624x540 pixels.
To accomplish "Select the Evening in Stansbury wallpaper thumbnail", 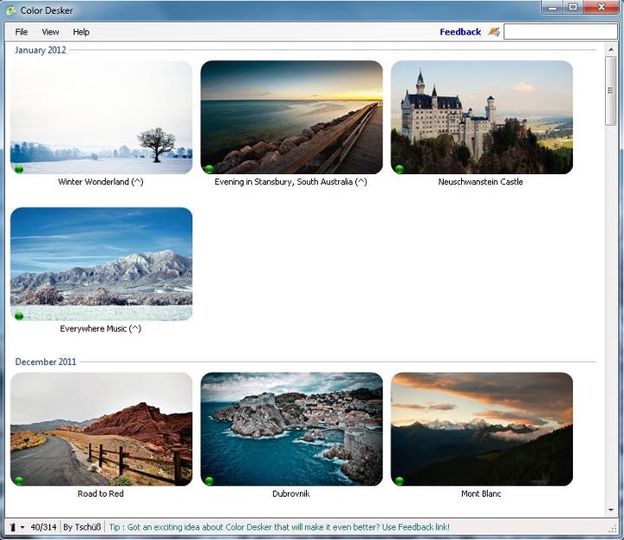I will 292,117.
